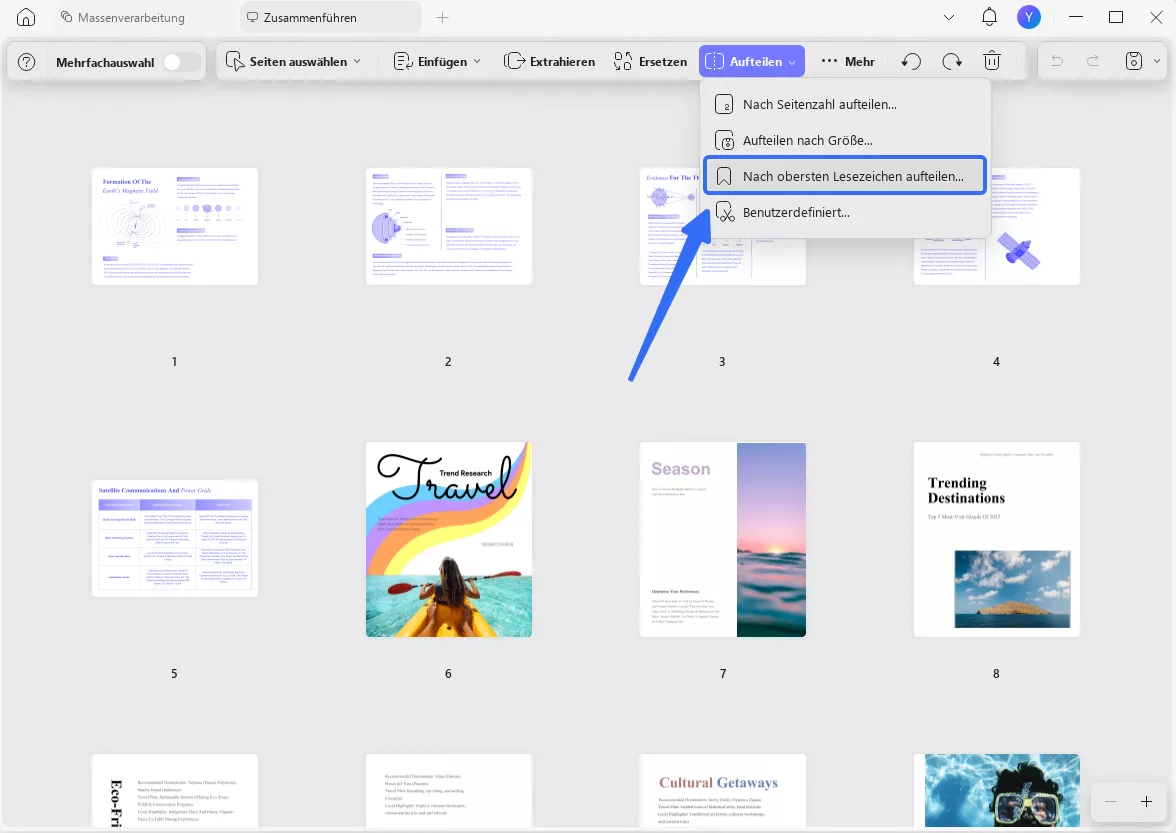
Task: Undo the last action
Action: click(x=1057, y=61)
